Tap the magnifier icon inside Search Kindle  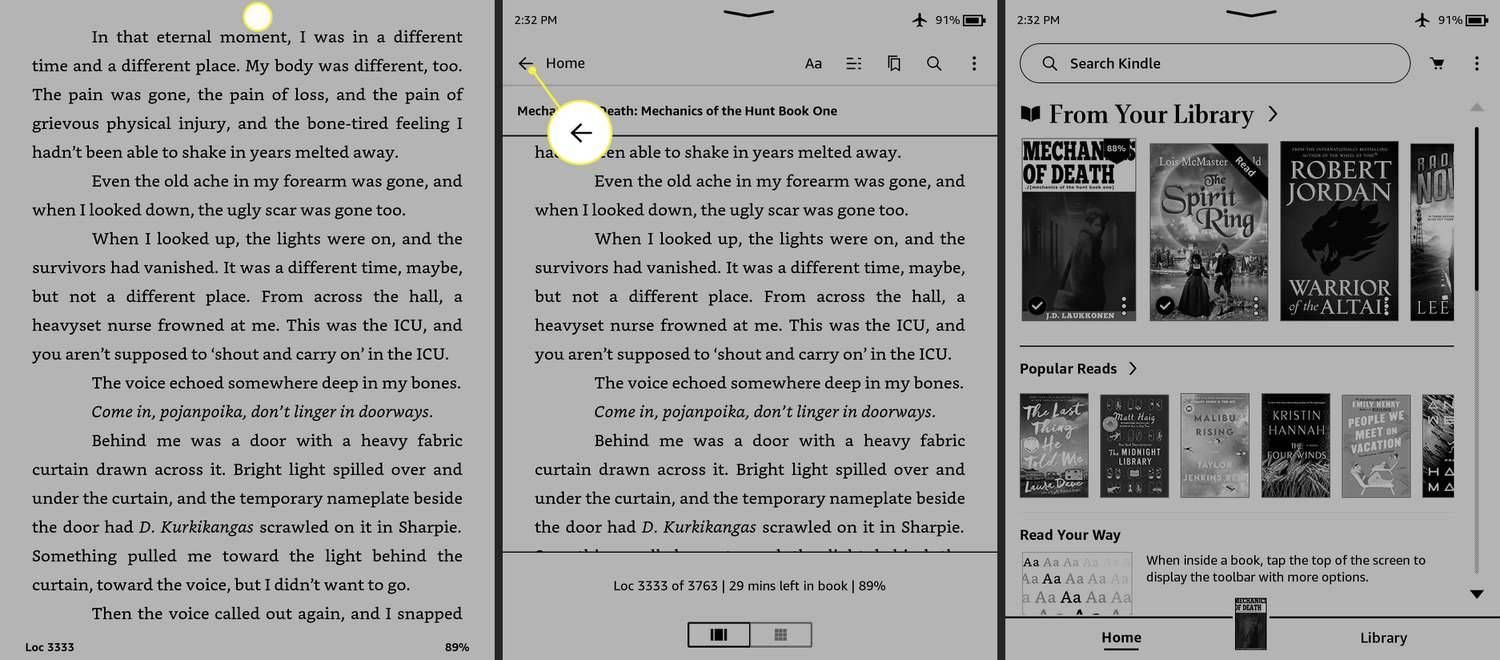pyautogui.click(x=1049, y=63)
